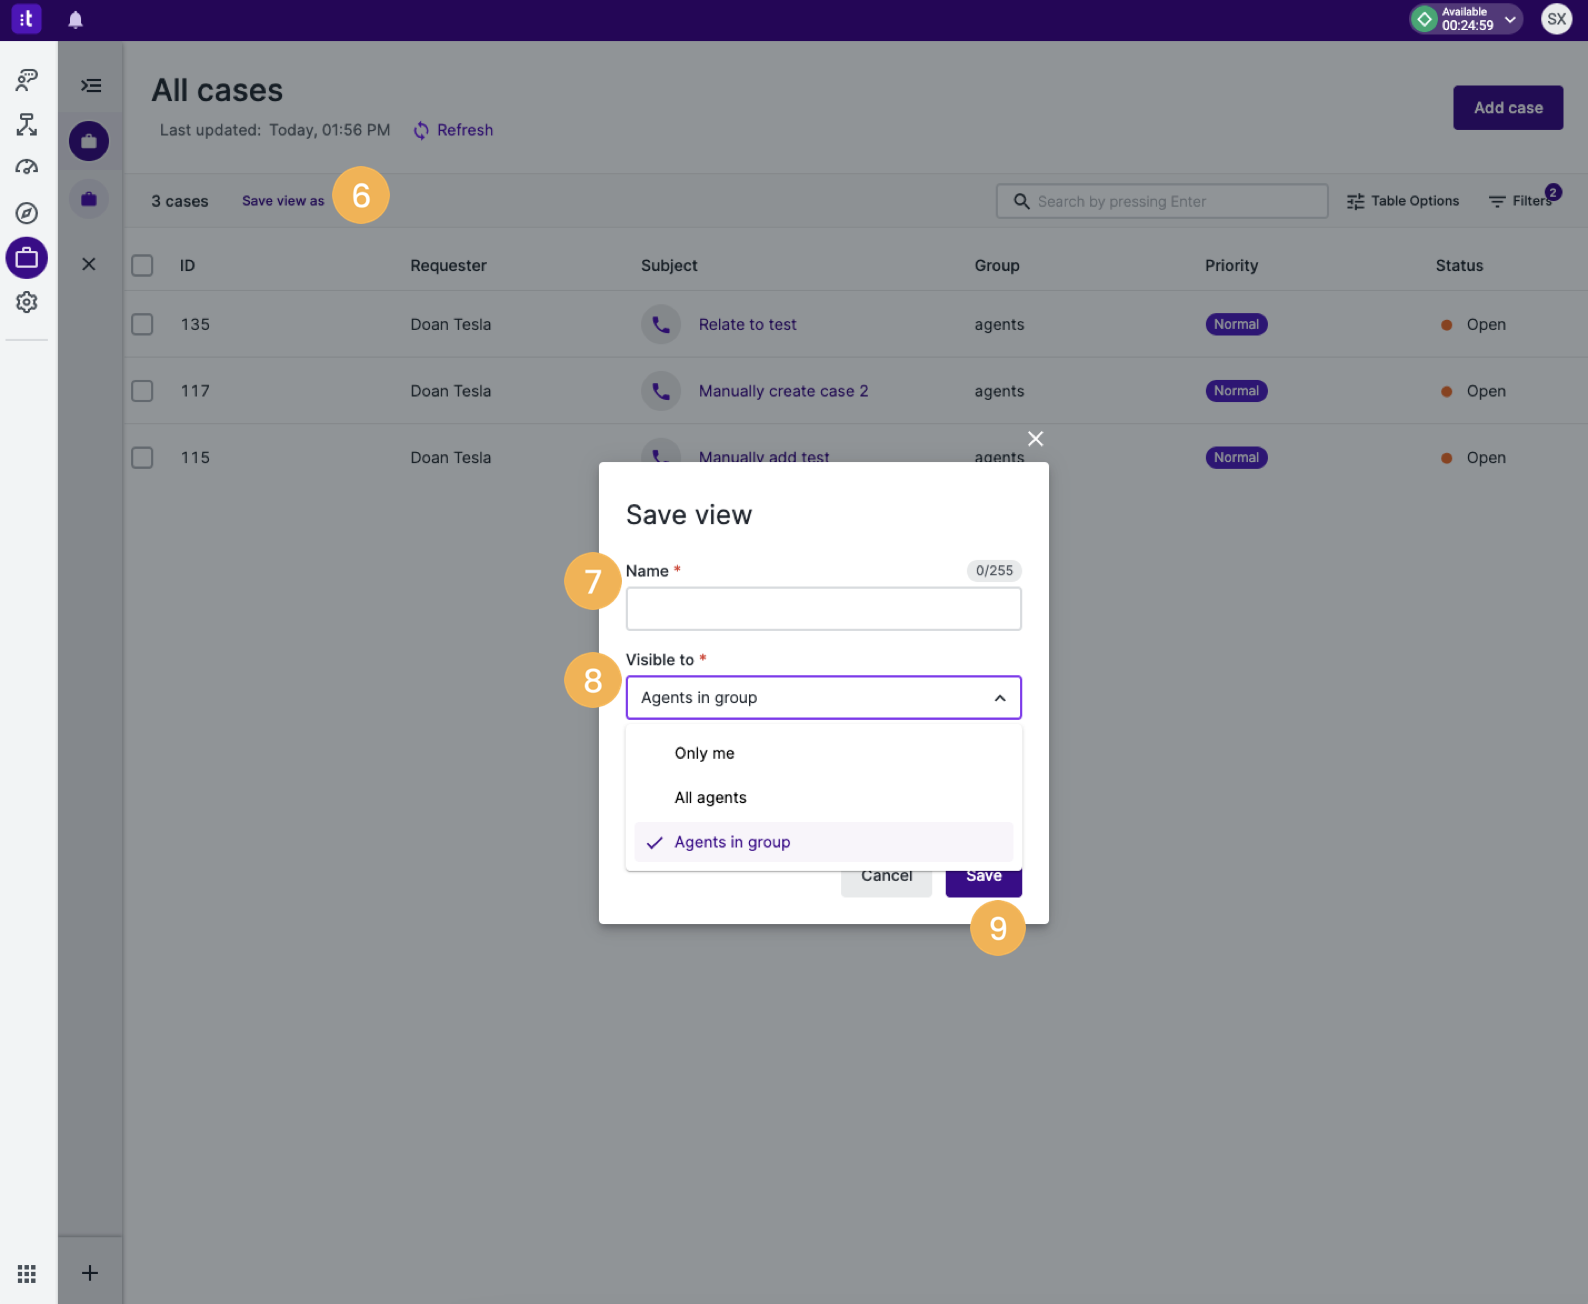
Task: Toggle the collapse views menu icon
Action: pyautogui.click(x=90, y=86)
